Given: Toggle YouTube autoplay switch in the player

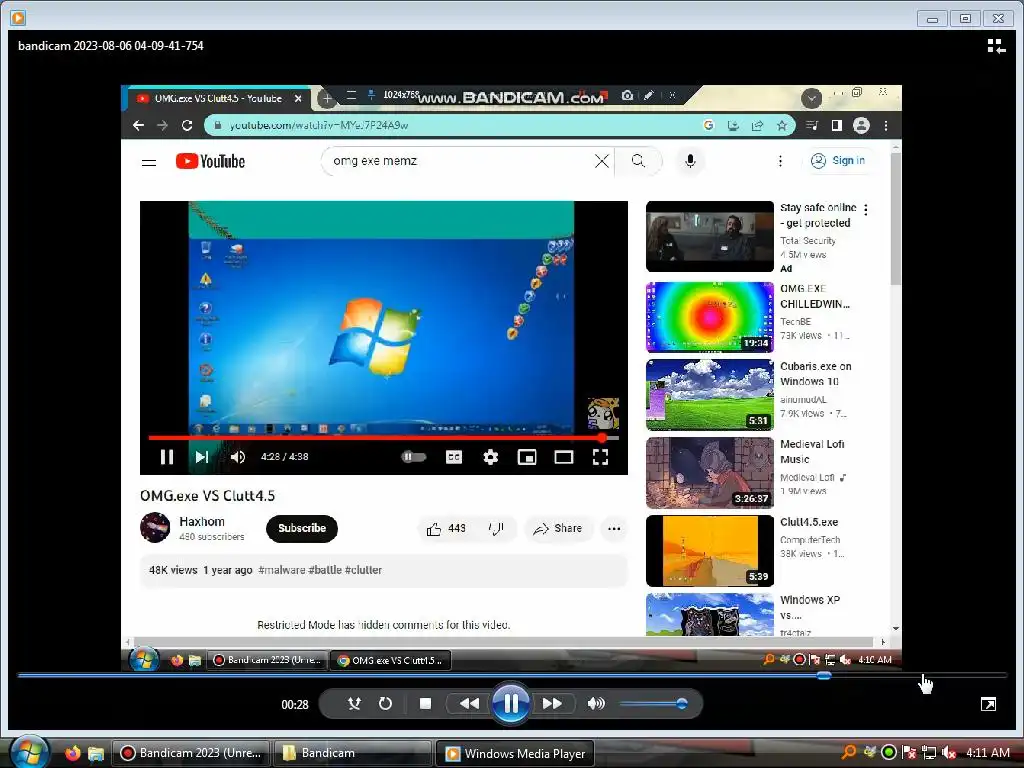Looking at the screenshot, I should [x=413, y=456].
